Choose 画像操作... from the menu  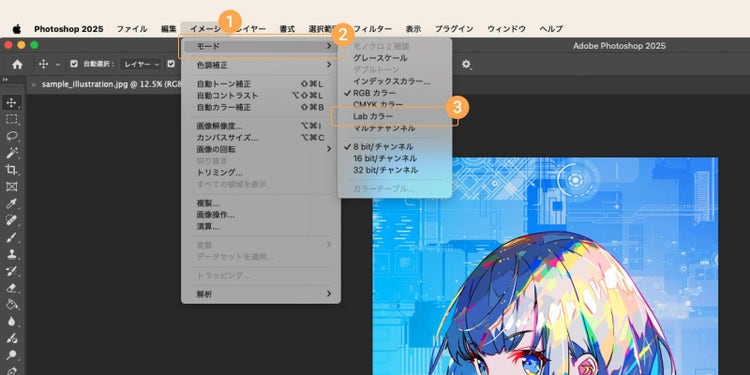pos(261,215)
